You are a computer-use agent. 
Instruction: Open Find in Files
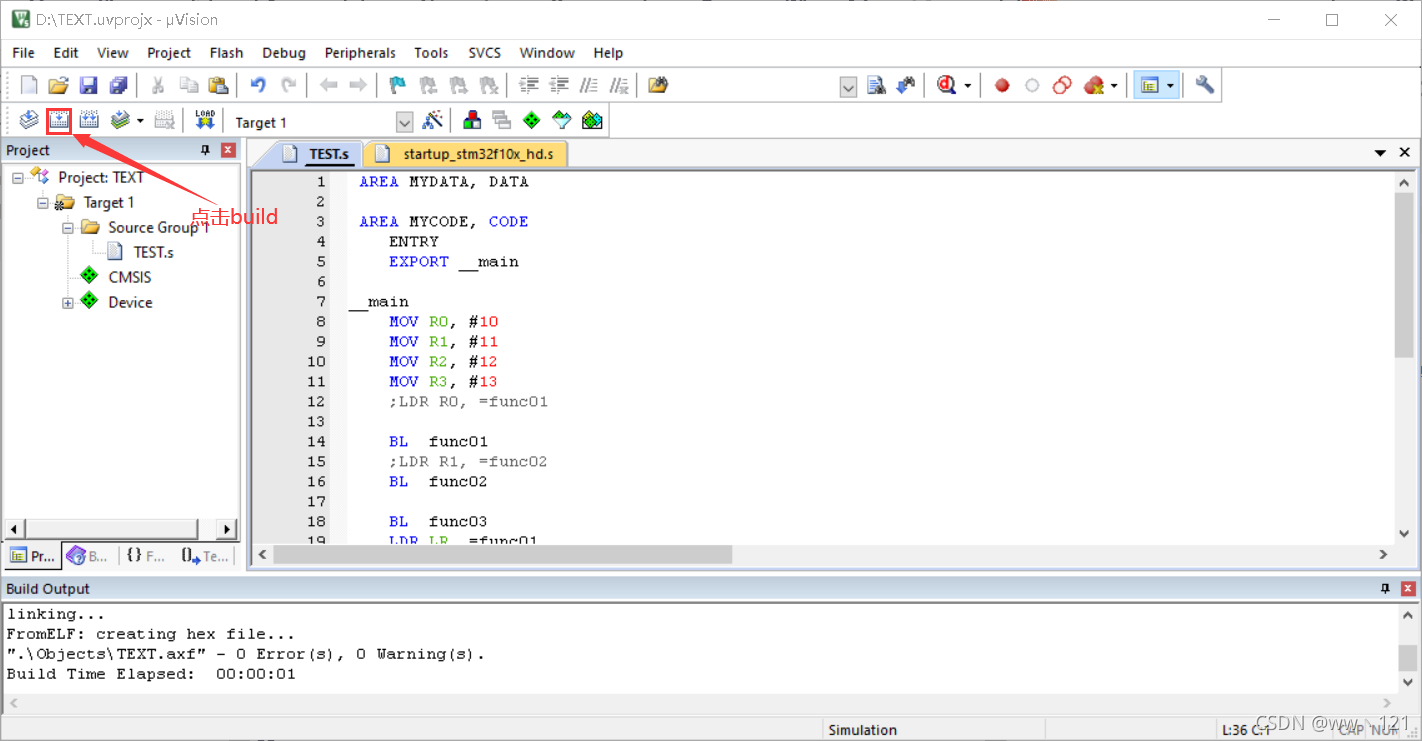point(657,85)
